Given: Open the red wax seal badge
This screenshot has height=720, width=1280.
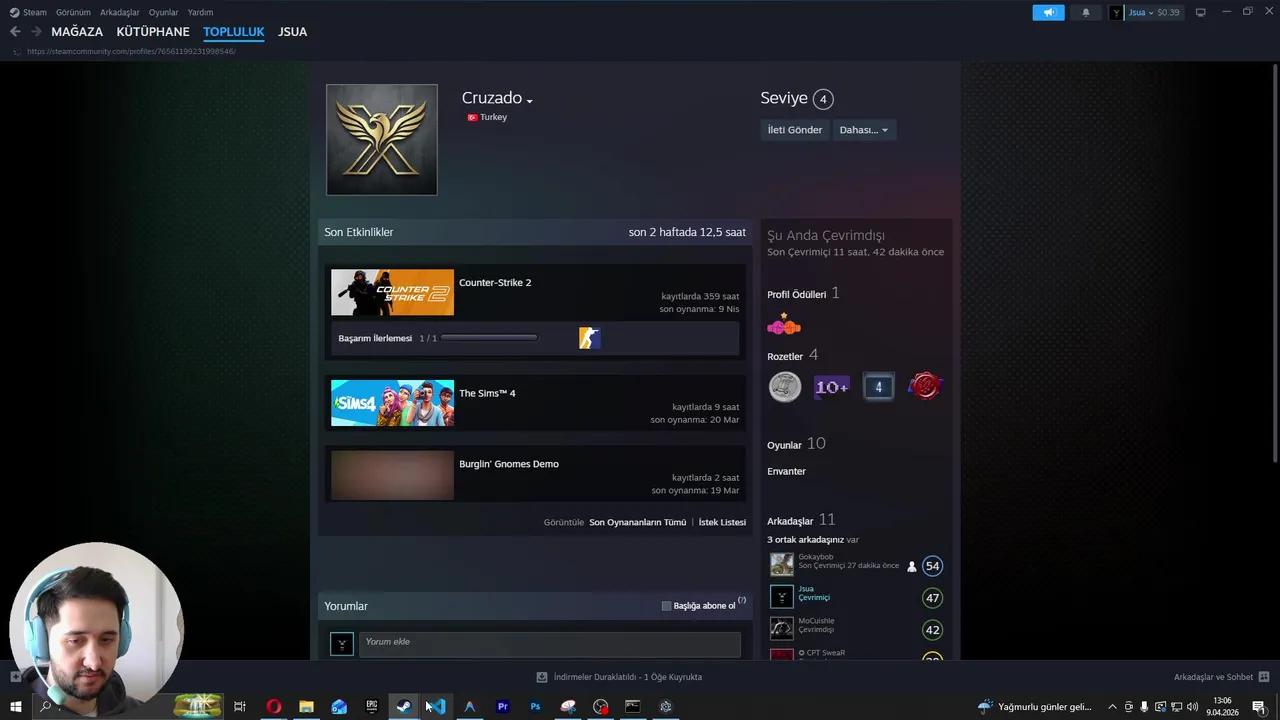Looking at the screenshot, I should (x=925, y=386).
